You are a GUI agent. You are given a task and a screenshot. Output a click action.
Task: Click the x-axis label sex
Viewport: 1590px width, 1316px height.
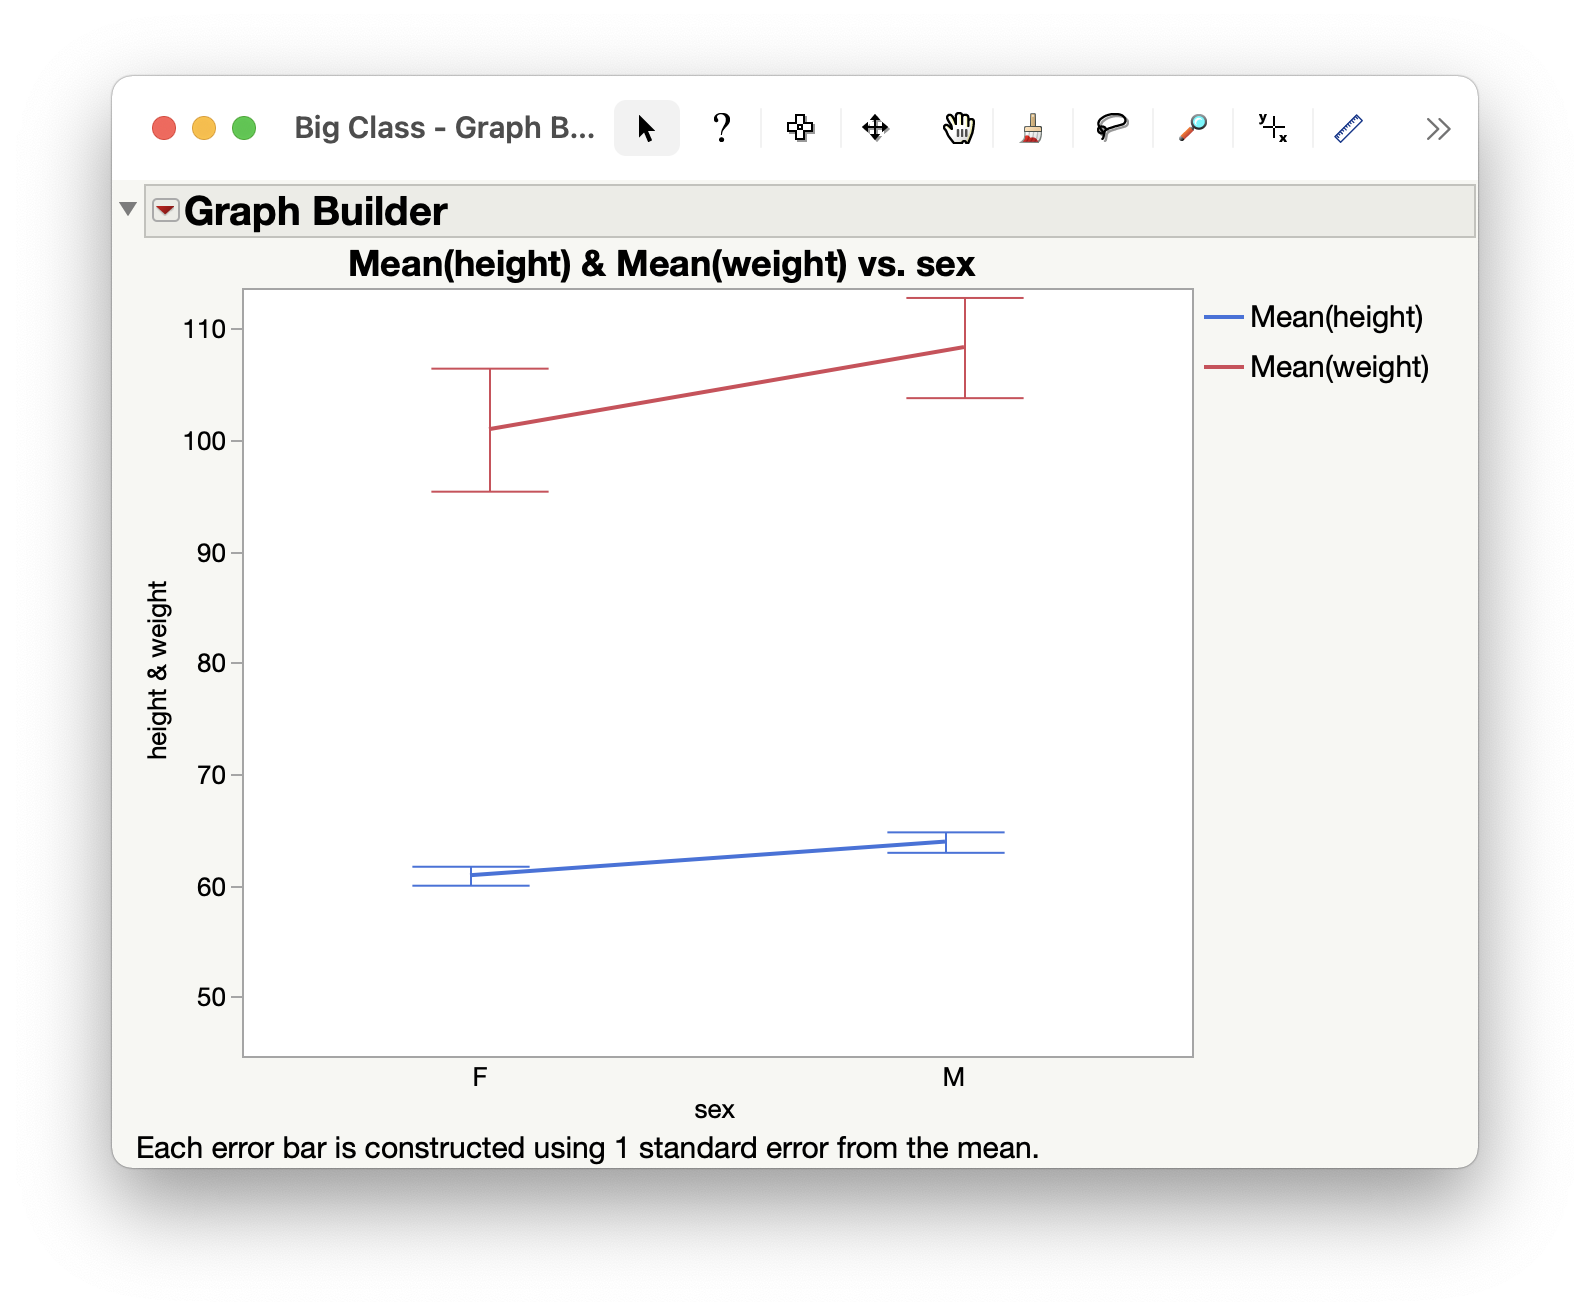coord(714,1109)
